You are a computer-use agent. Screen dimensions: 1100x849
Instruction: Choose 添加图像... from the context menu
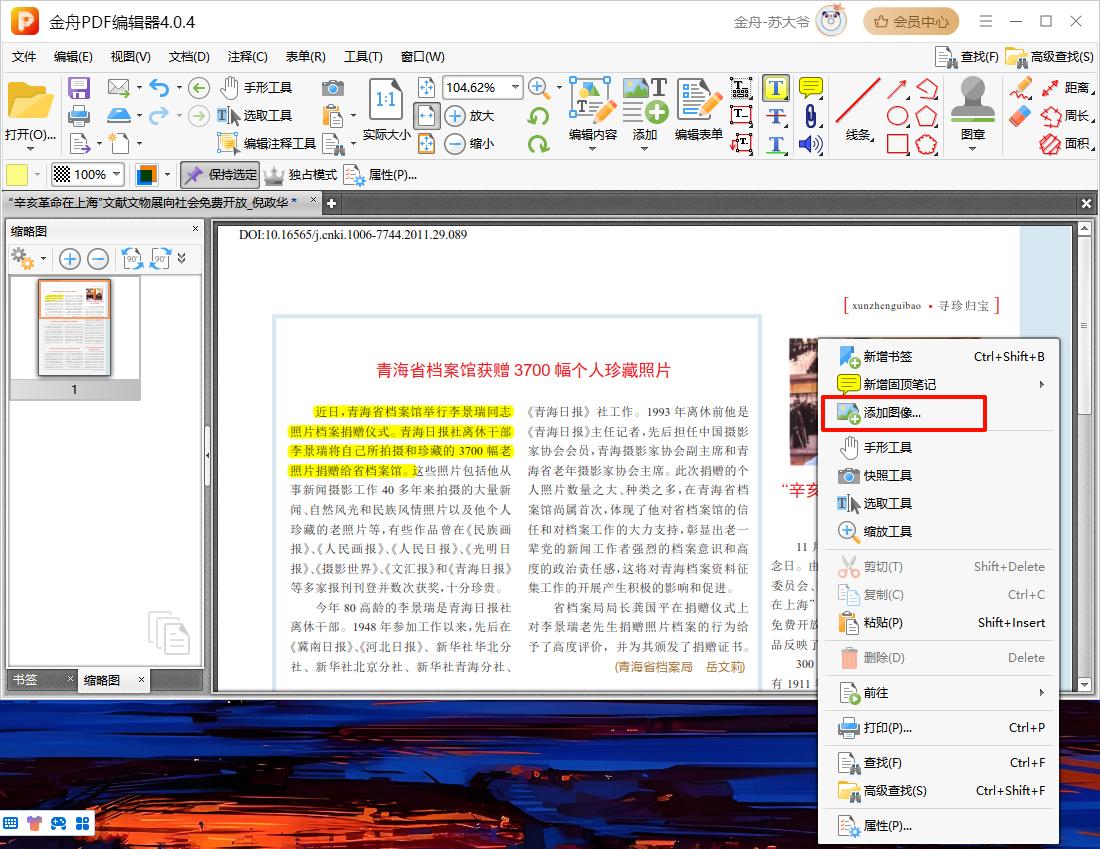(891, 412)
